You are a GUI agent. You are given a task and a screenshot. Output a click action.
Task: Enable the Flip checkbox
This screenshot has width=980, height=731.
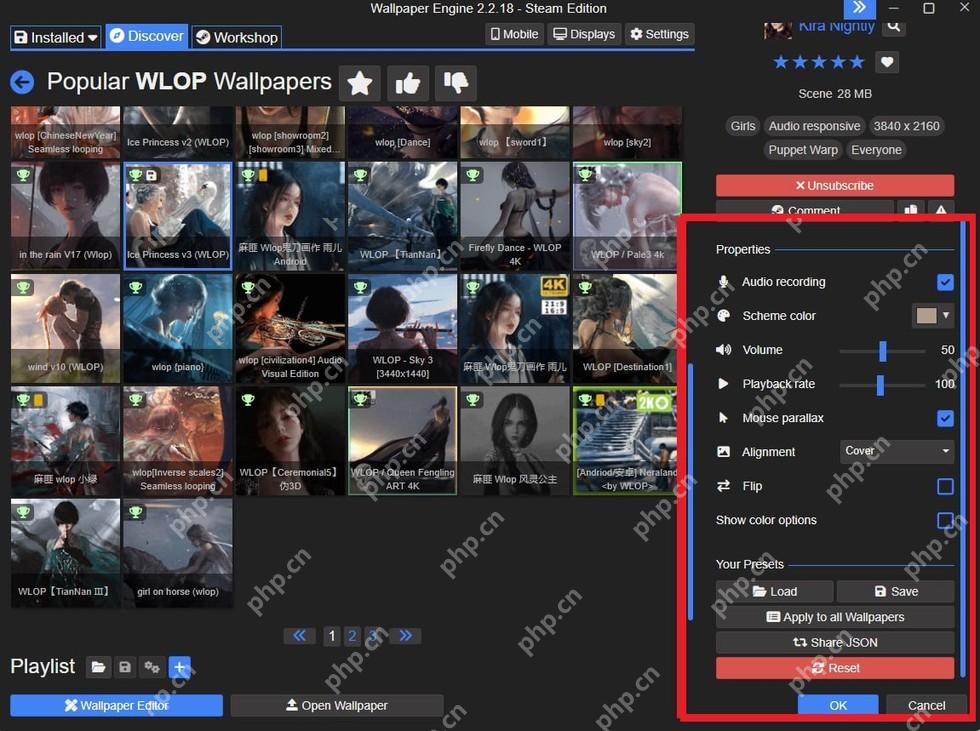pos(945,486)
